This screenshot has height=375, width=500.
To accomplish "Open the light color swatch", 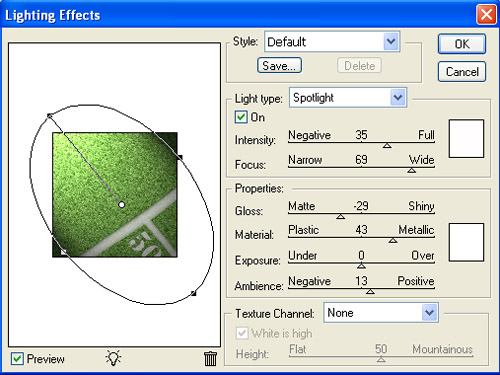I will pyautogui.click(x=466, y=138).
